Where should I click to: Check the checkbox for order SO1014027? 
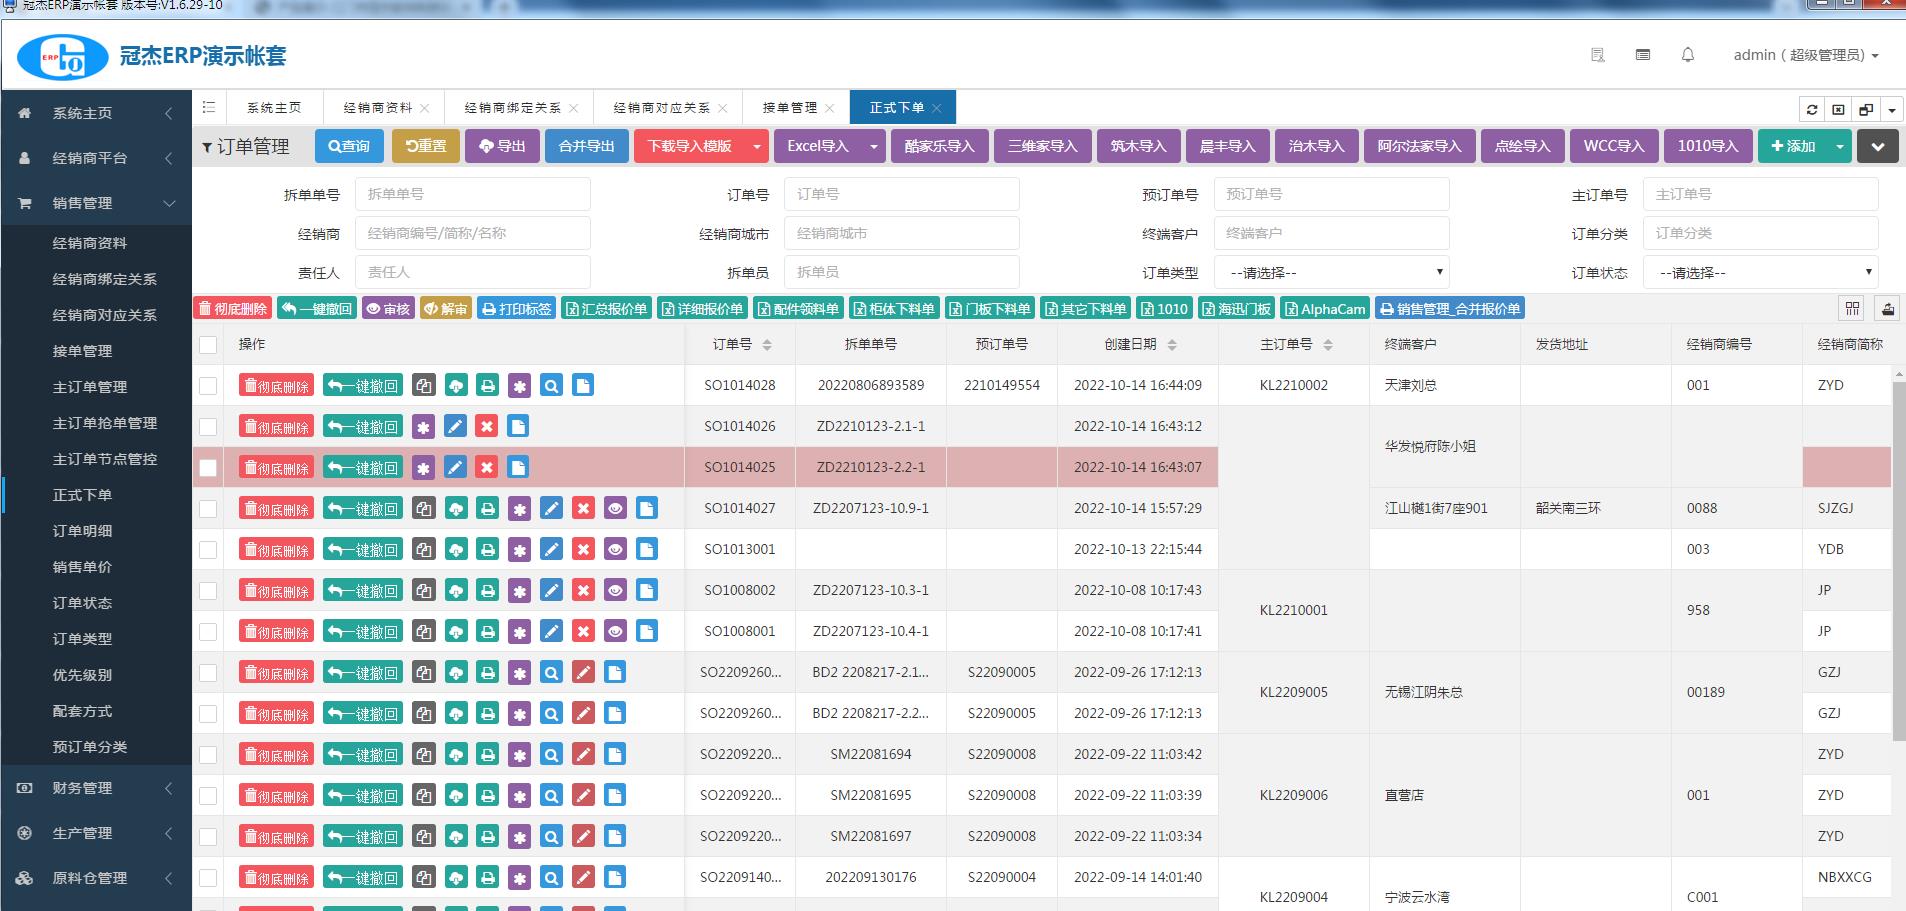click(x=208, y=508)
